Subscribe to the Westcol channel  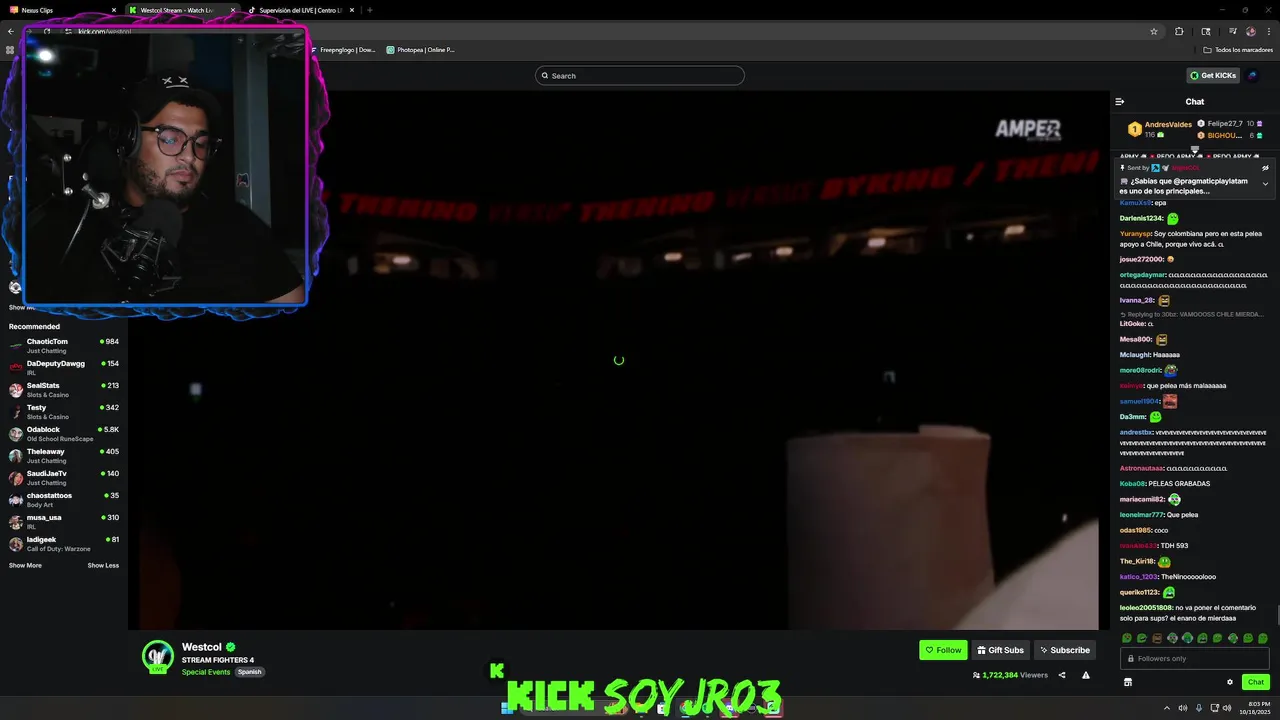click(x=1064, y=650)
